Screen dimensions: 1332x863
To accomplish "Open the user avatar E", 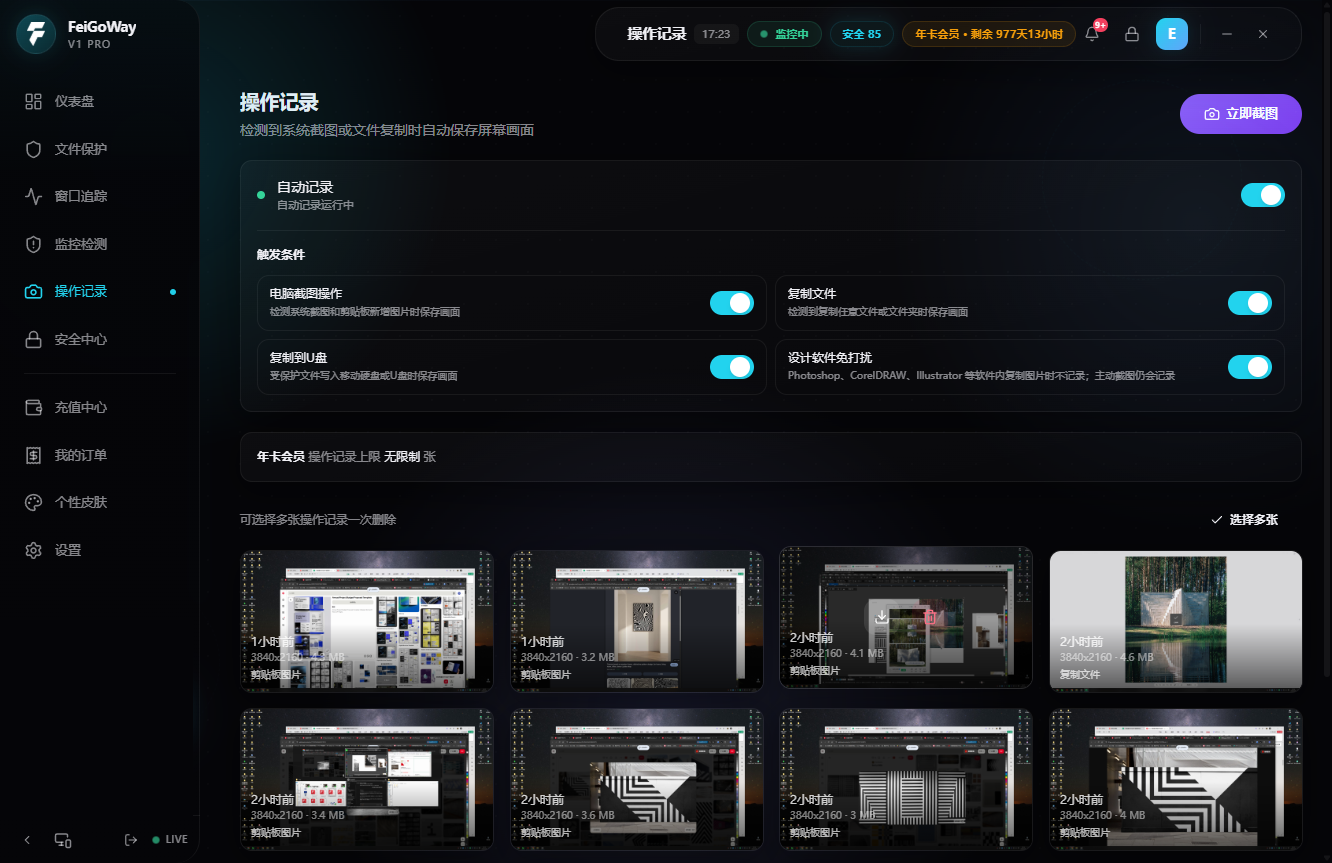I will [x=1172, y=34].
